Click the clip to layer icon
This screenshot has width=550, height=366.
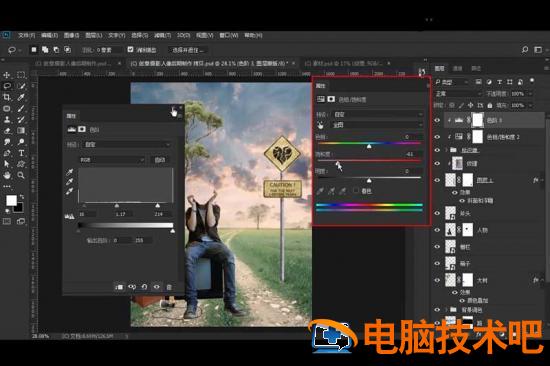119,287
